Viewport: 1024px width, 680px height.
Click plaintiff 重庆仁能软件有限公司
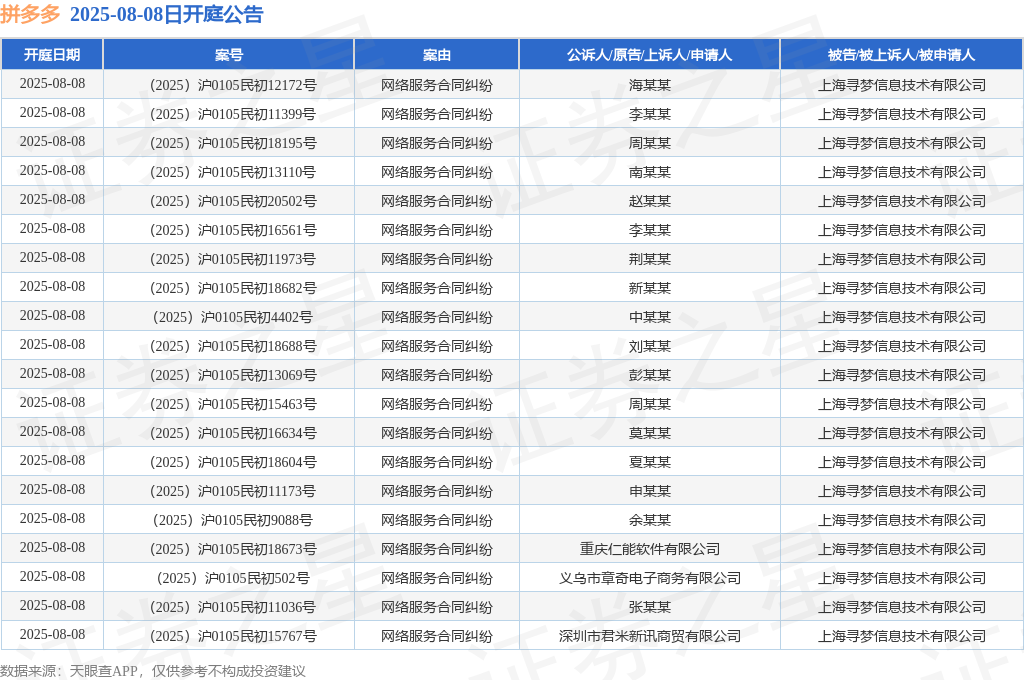[x=649, y=549]
